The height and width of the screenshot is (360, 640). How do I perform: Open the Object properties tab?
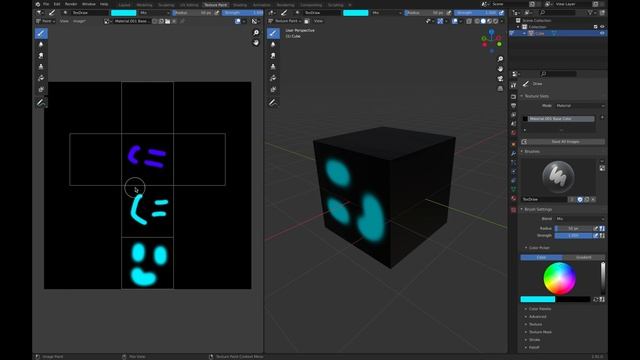513,144
